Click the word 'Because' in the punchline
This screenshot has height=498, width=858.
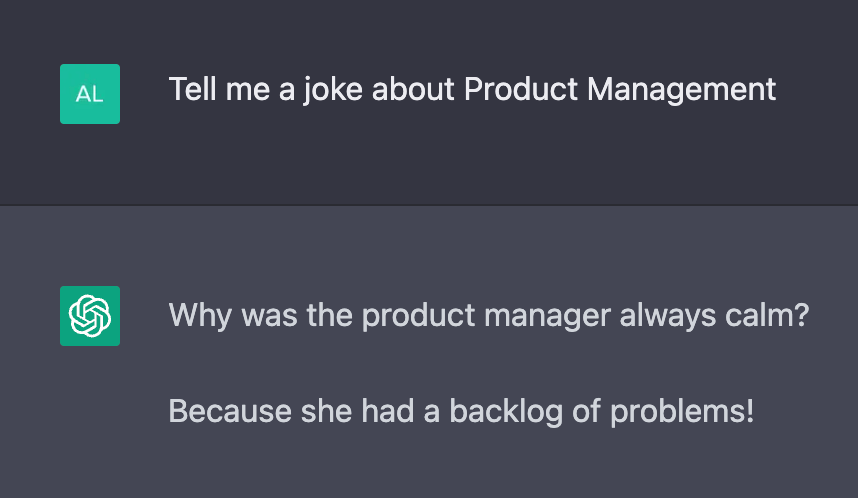coord(230,411)
